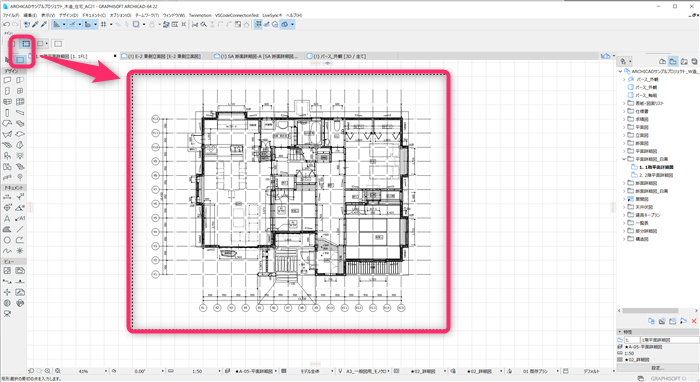Click the Undo arrow icon
The width and height of the screenshot is (700, 382).
[6, 25]
